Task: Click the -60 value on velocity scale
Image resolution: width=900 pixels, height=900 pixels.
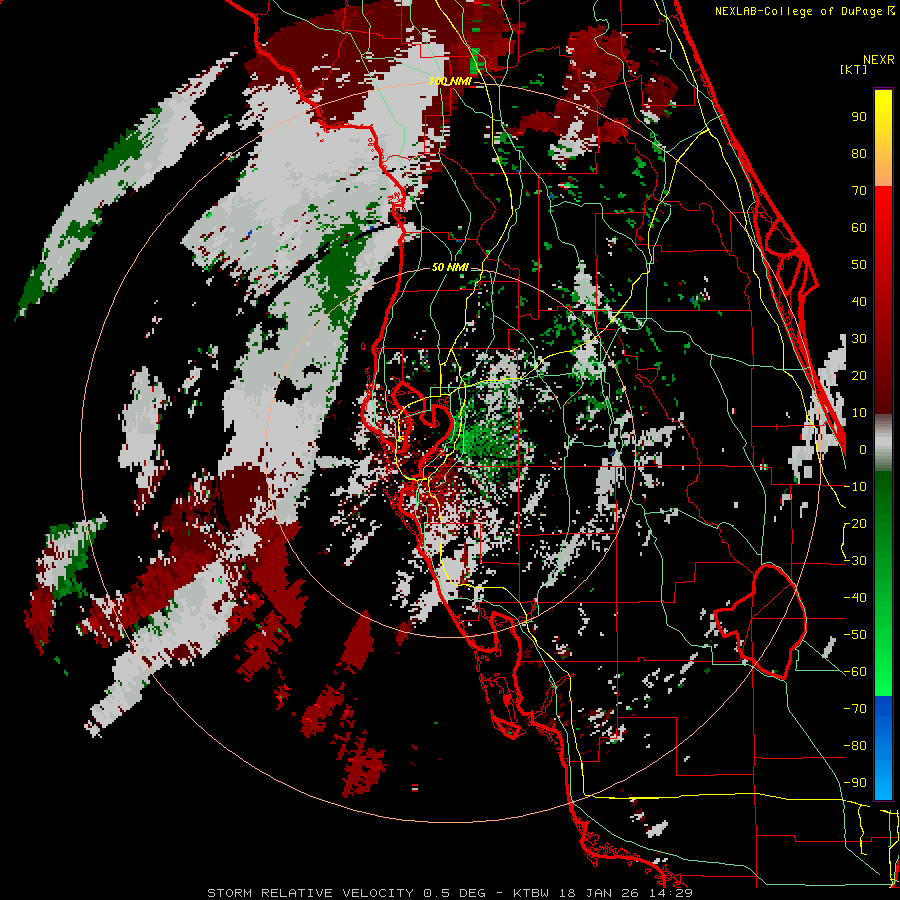Action: (x=855, y=672)
